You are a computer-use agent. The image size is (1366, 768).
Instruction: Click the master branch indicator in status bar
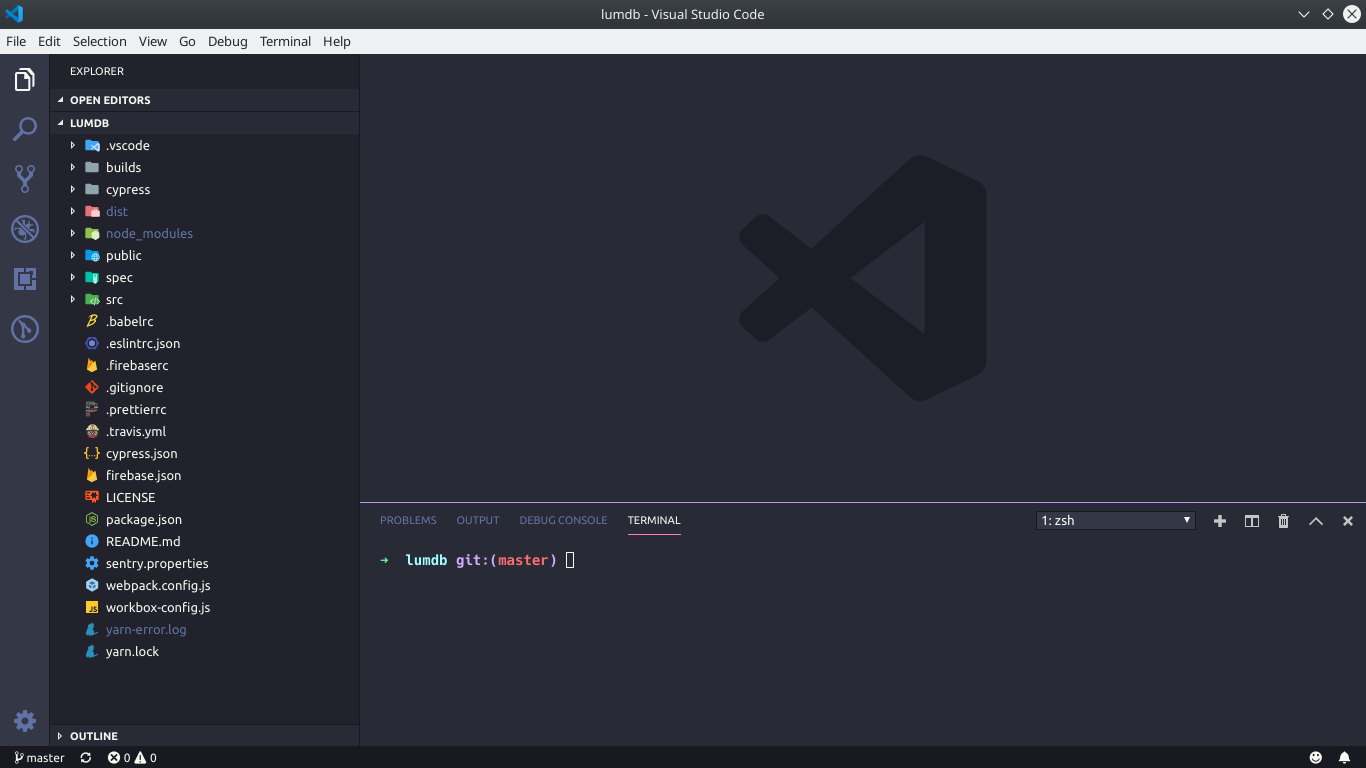(x=39, y=758)
